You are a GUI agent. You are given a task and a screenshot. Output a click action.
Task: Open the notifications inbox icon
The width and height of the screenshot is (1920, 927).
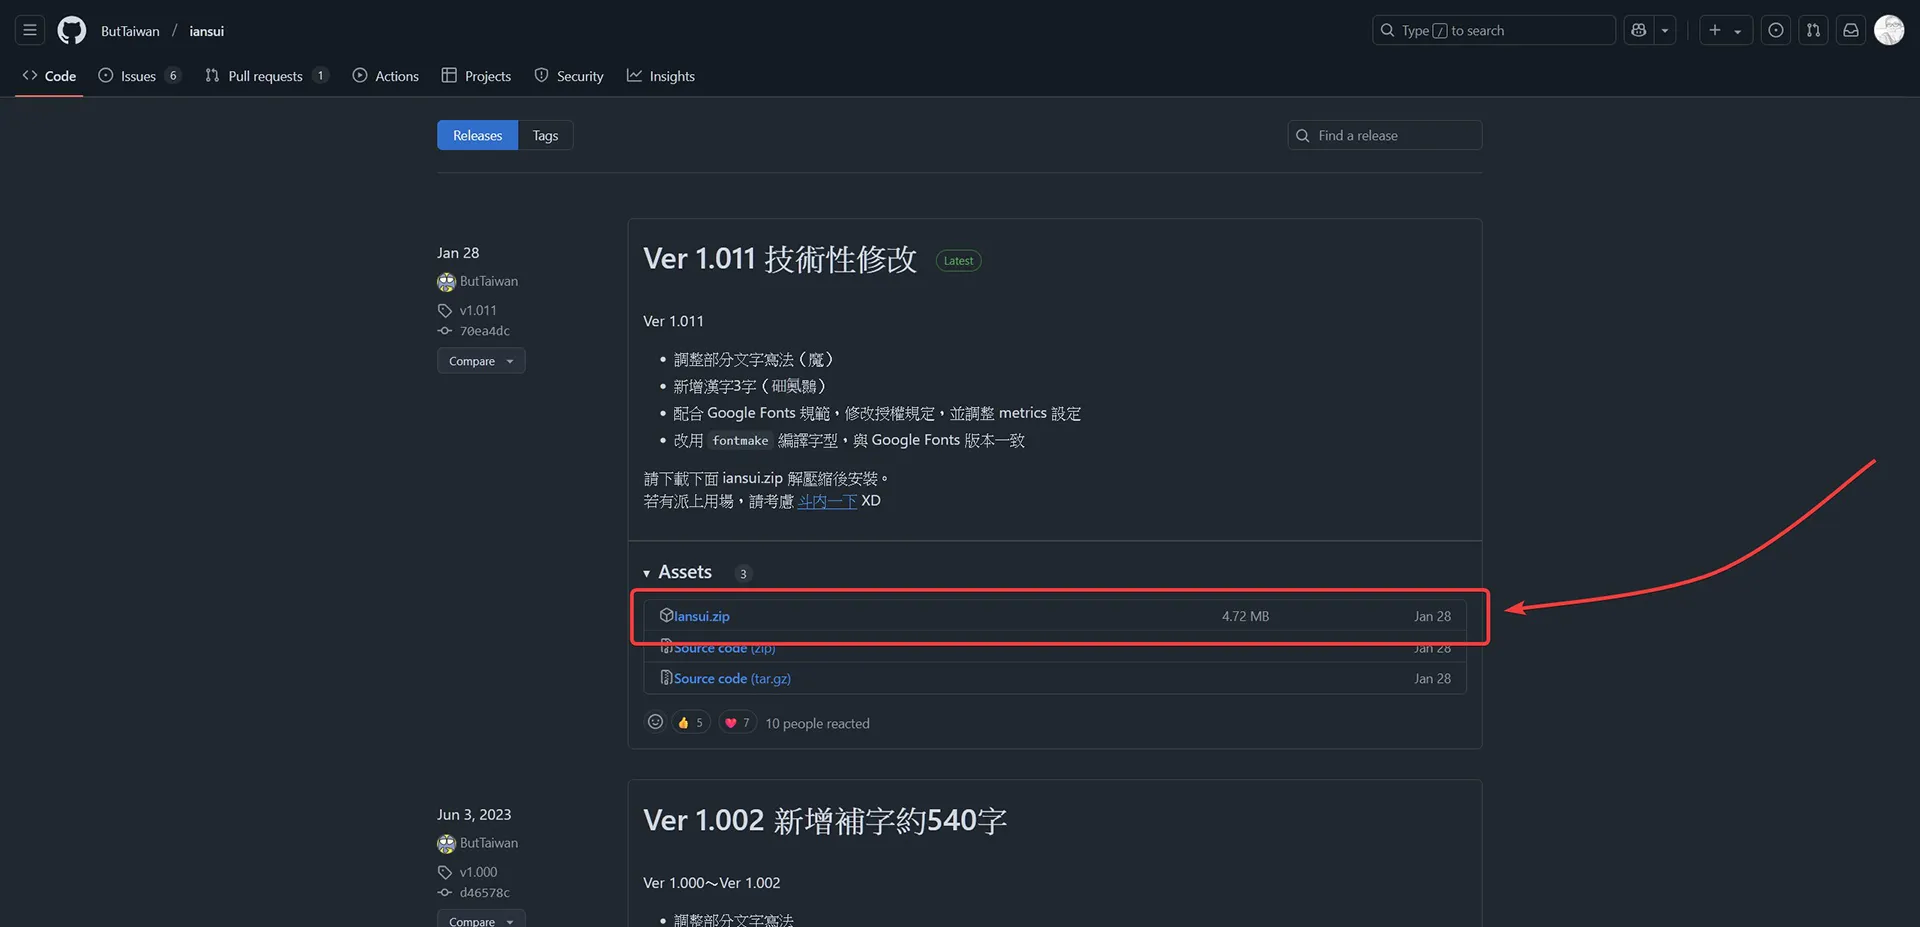[1851, 30]
